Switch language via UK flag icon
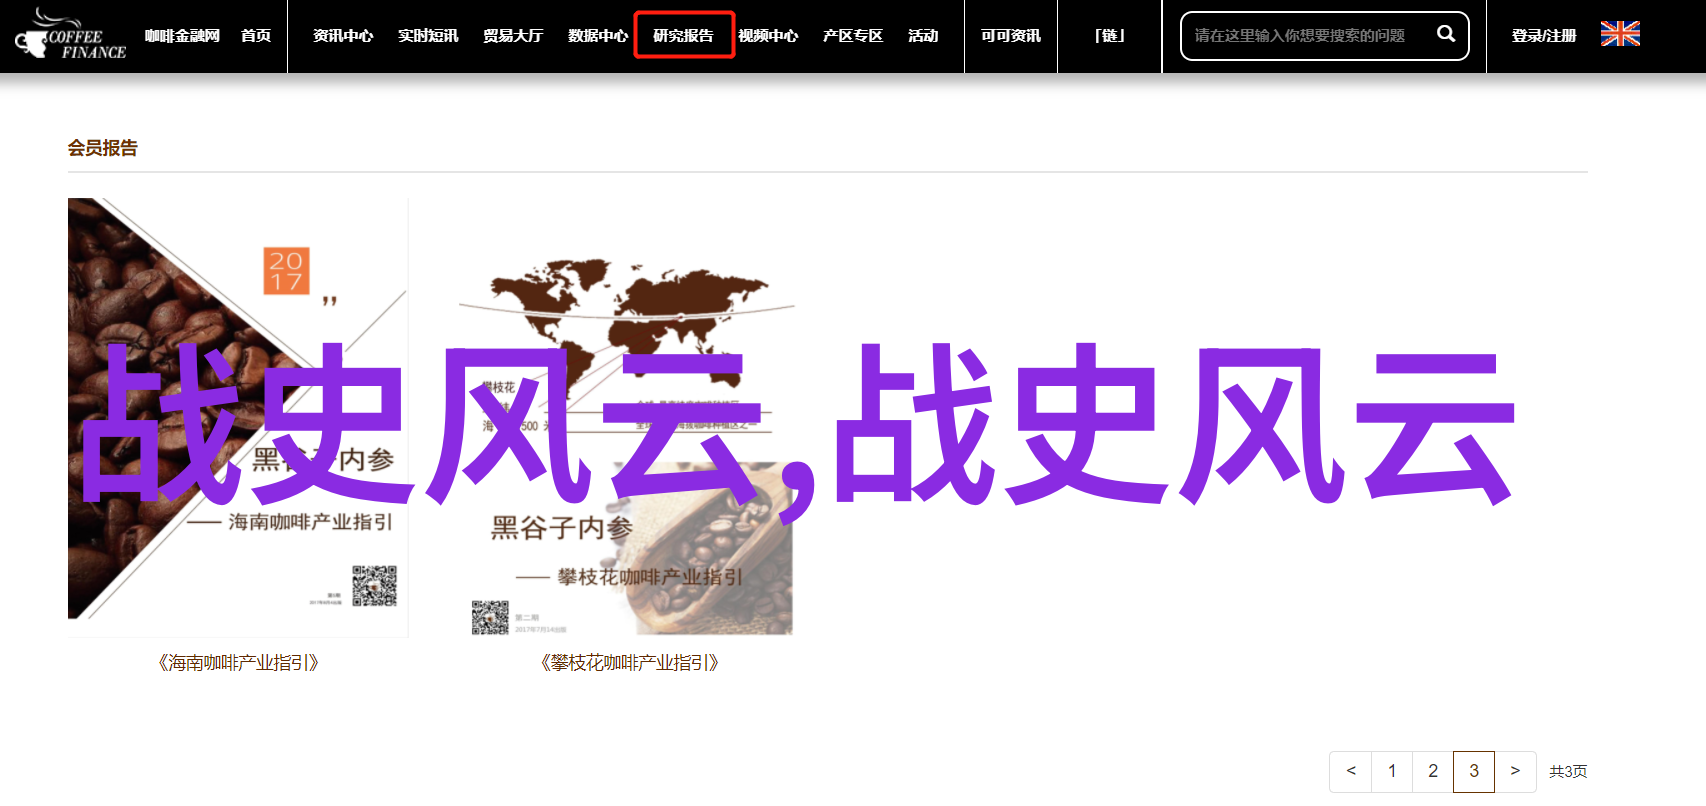This screenshot has height=806, width=1706. click(1619, 34)
